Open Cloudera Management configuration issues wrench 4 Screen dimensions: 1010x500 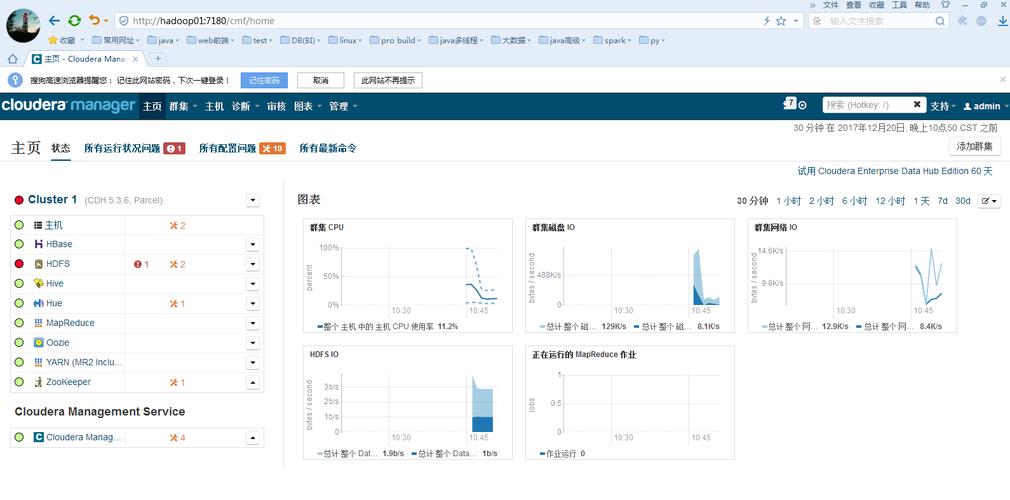(x=177, y=438)
